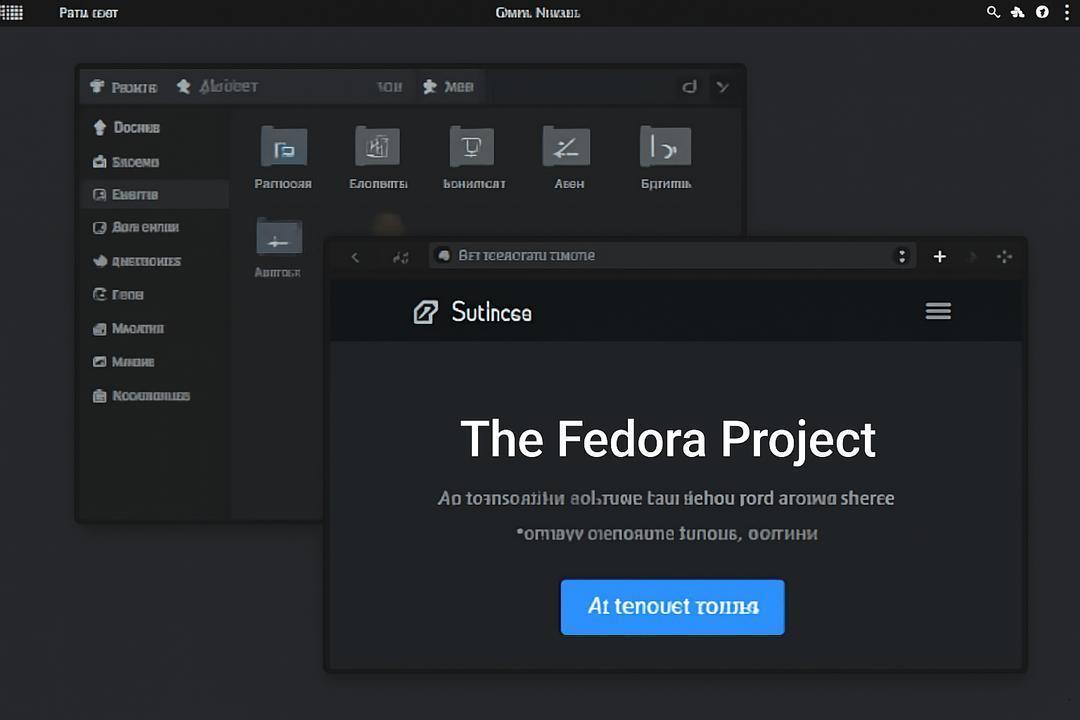Screen dimensions: 1080x720
Task: Click the refresh icon in file manager header
Action: [x=689, y=87]
